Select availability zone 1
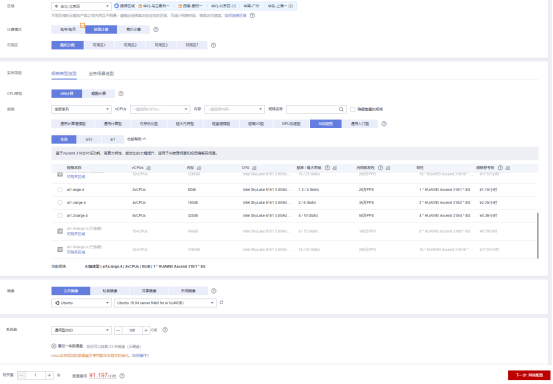This screenshot has width=553, height=384. (99, 45)
